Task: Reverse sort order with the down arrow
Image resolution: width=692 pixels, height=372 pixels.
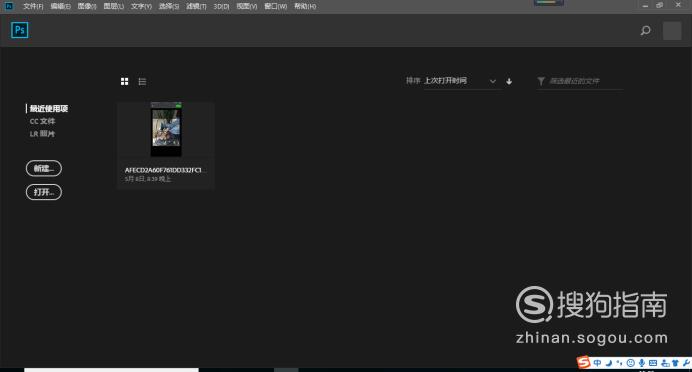Action: [509, 81]
